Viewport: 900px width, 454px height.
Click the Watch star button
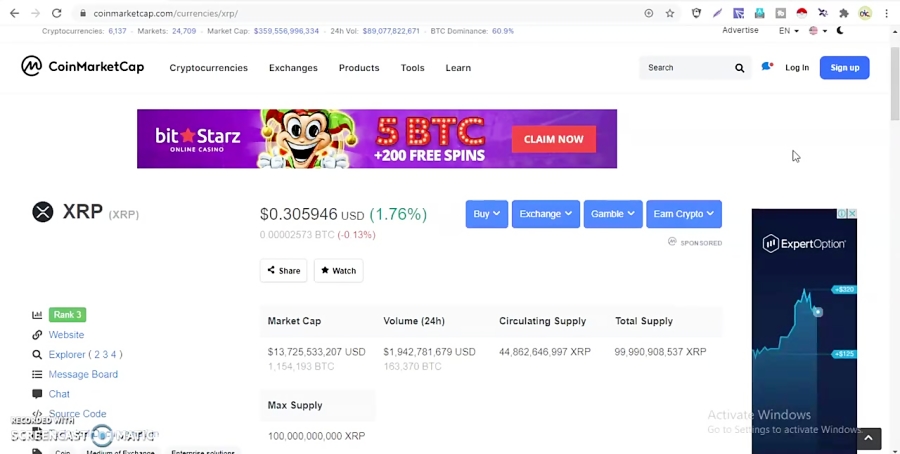point(339,270)
